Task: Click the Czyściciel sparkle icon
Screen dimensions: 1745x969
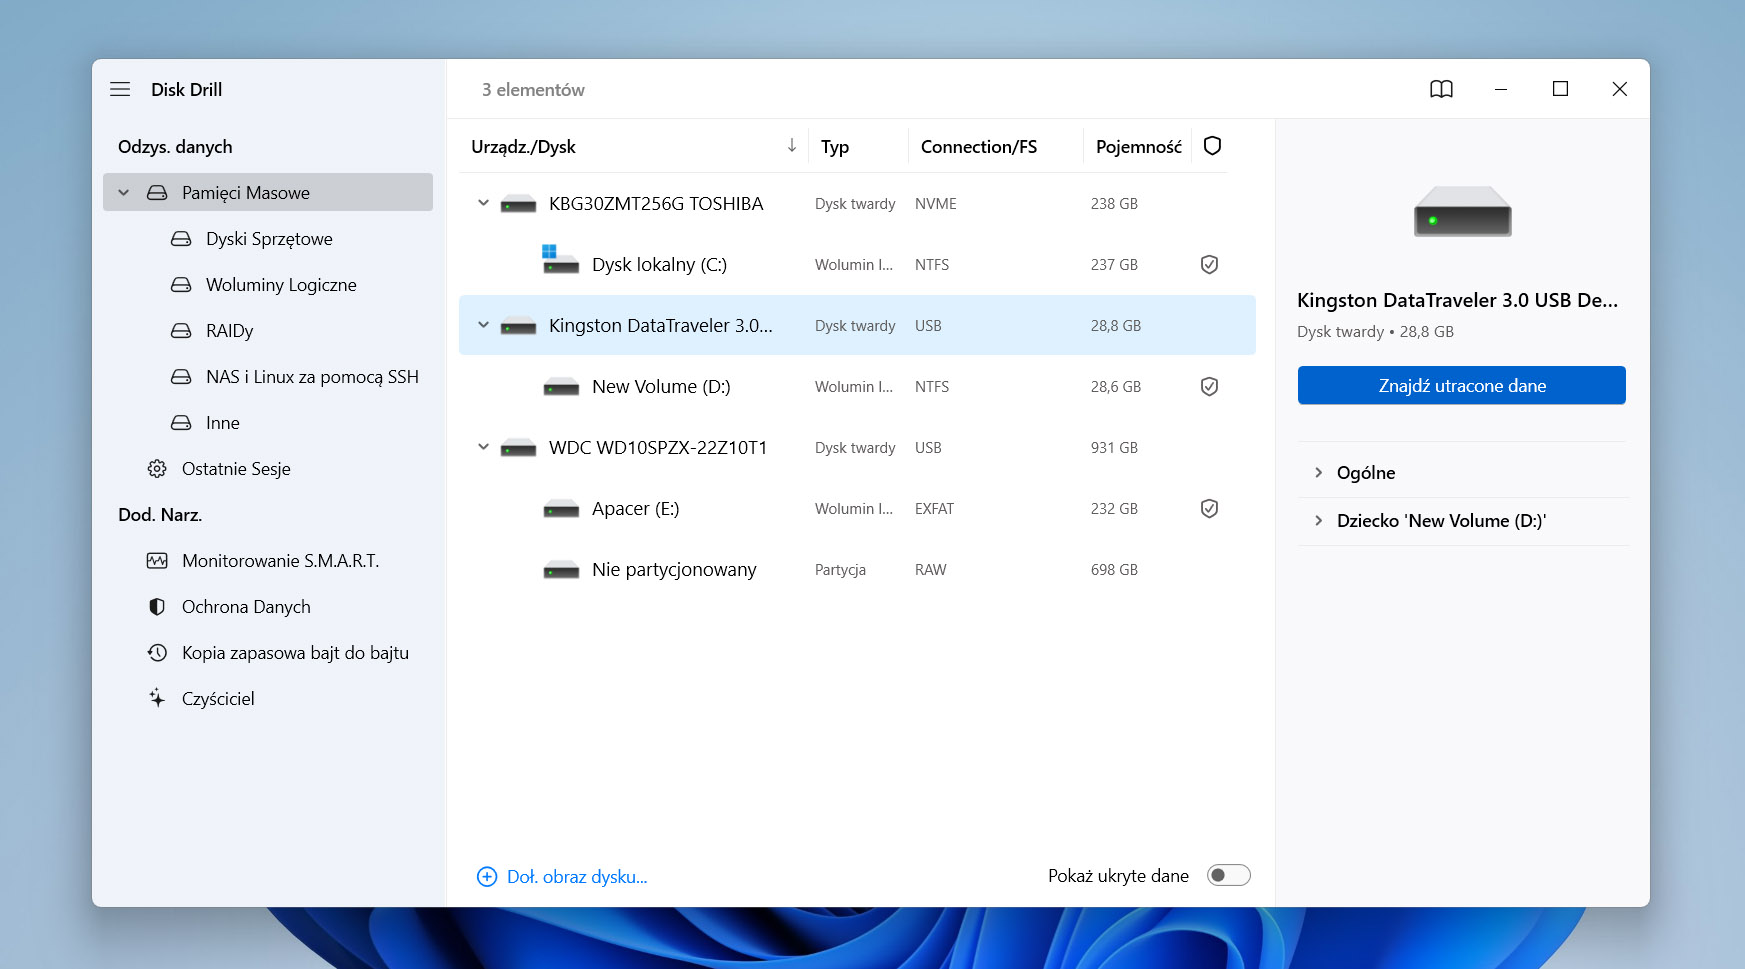Action: 157,698
